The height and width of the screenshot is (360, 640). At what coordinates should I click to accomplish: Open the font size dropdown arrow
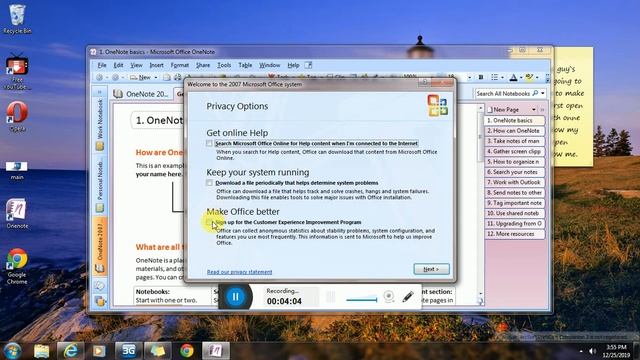pos(469,77)
